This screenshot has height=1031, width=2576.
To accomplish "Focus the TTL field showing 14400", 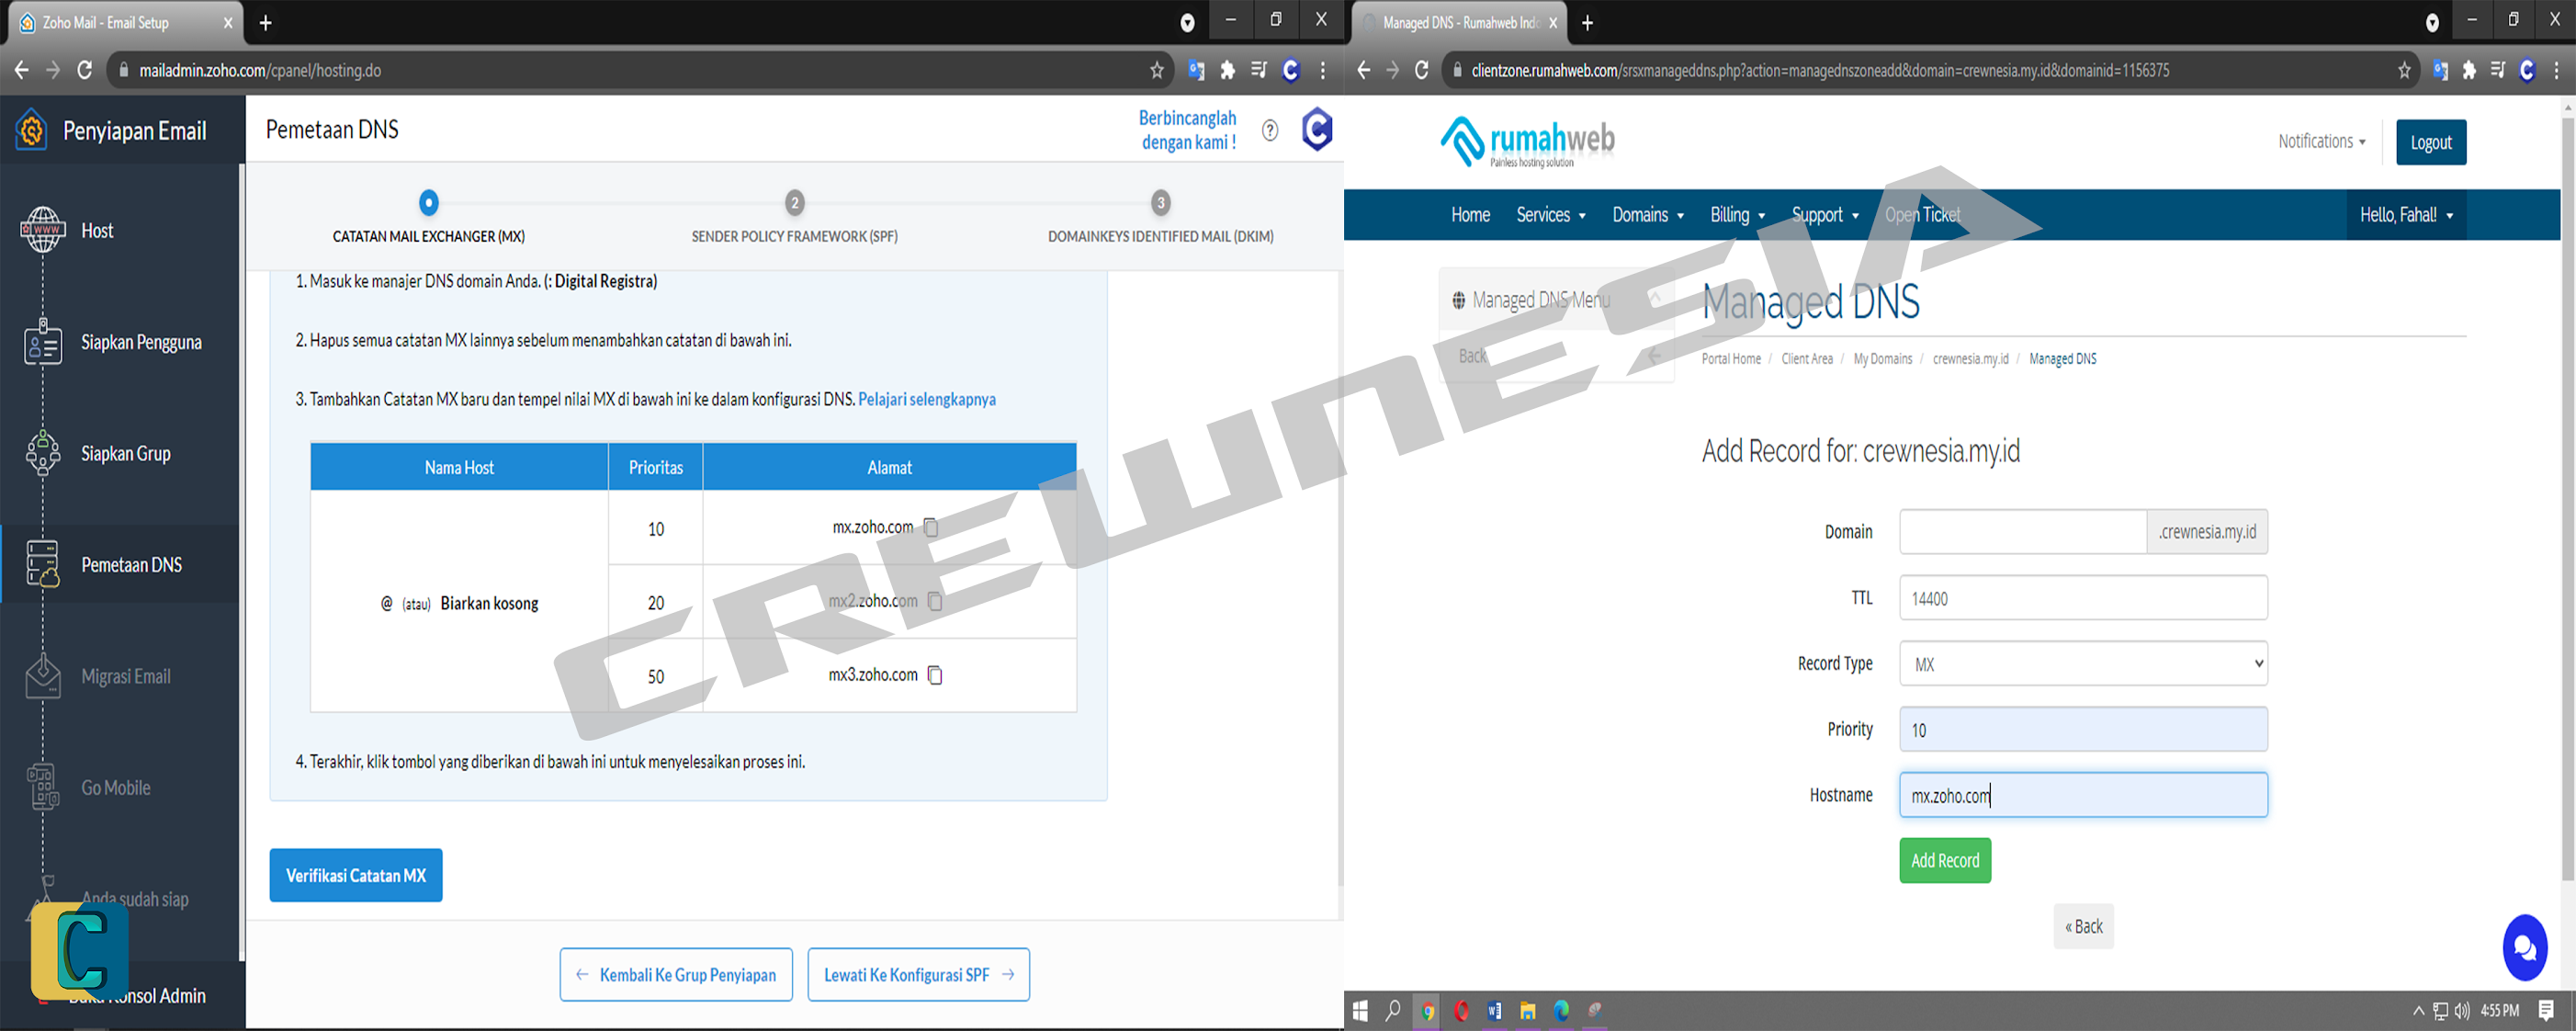I will tap(2083, 598).
